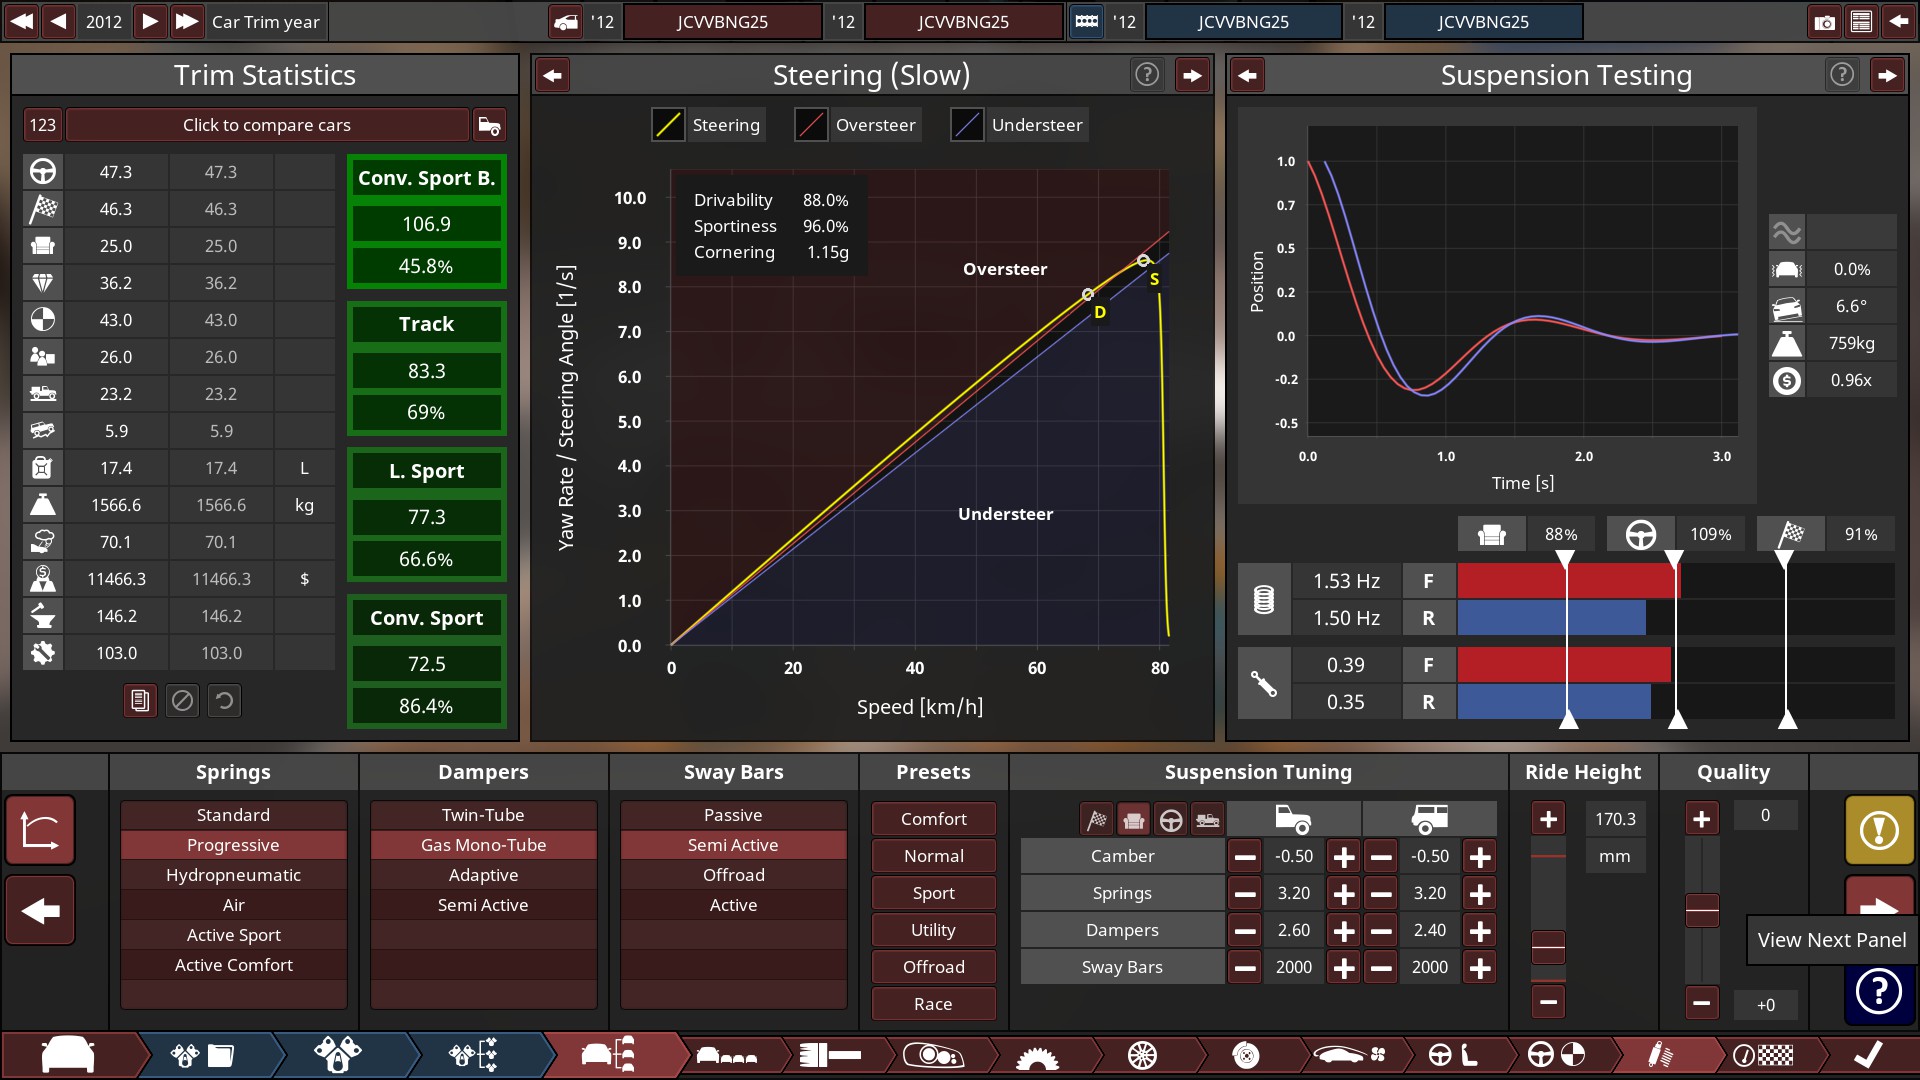Toggle the red Oversteer legend line
Viewport: 1920px width, 1080px height.
(811, 125)
